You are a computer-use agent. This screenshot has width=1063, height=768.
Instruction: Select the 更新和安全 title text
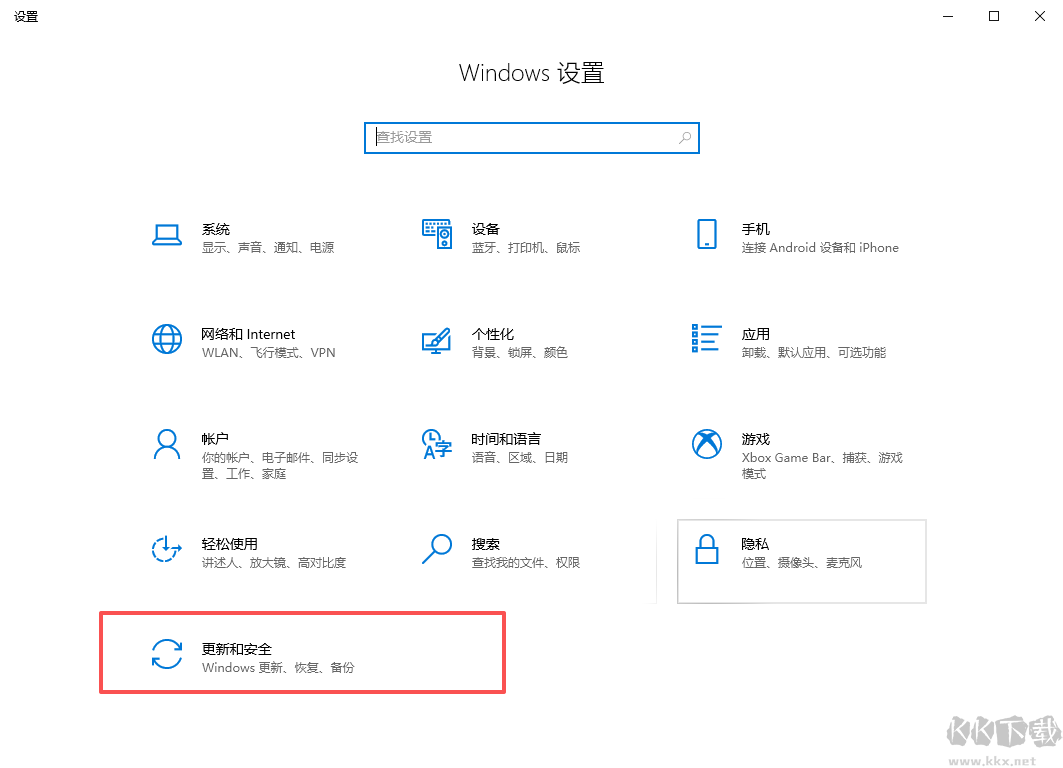pos(237,649)
